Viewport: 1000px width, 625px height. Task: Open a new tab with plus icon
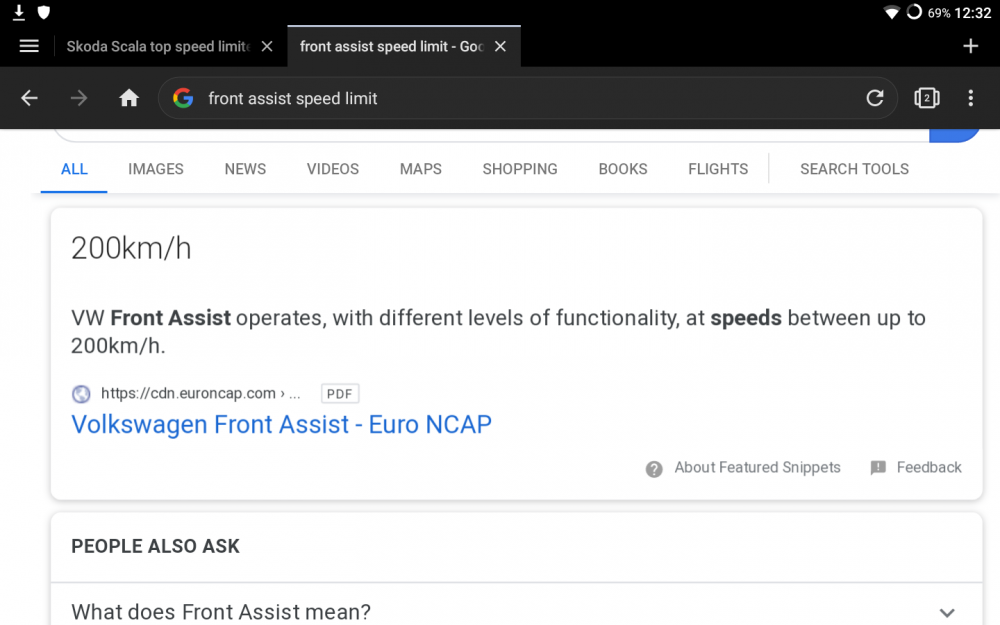pyautogui.click(x=971, y=46)
